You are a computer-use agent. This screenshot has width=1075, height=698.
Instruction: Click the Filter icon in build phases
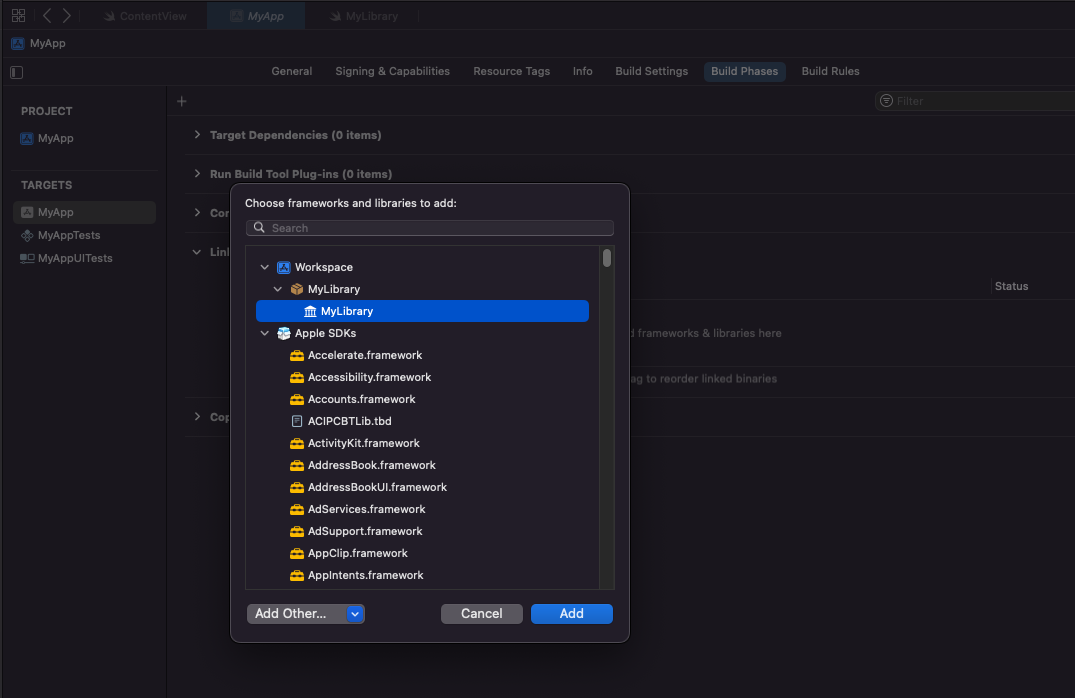886,101
